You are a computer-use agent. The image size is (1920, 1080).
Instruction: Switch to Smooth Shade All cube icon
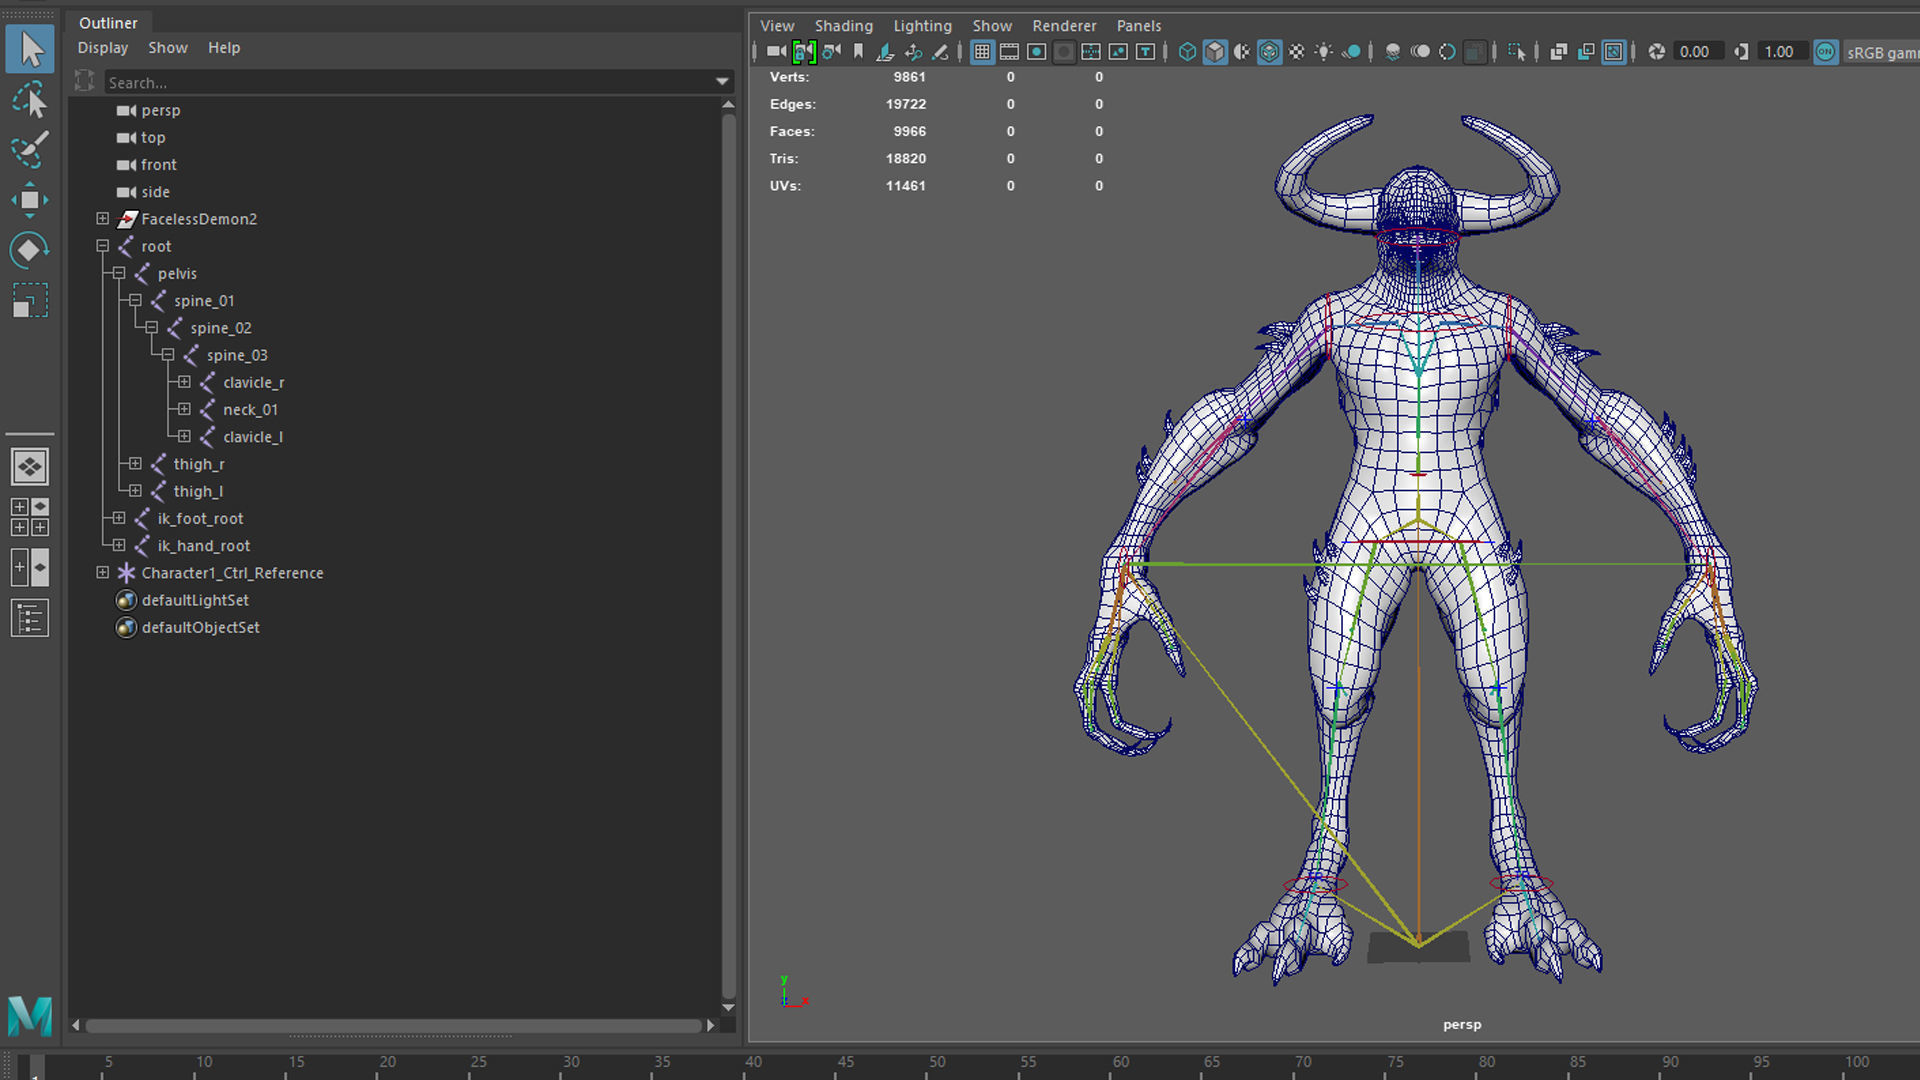click(x=1215, y=52)
